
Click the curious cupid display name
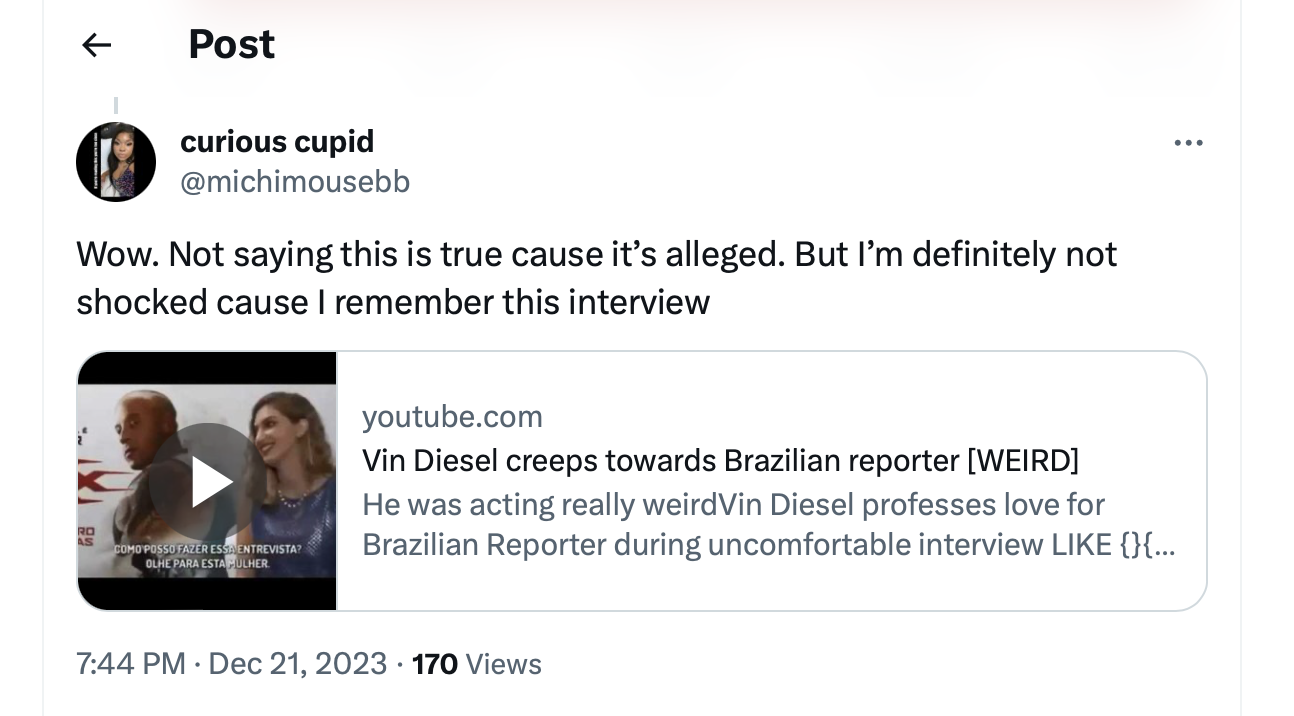coord(277,142)
